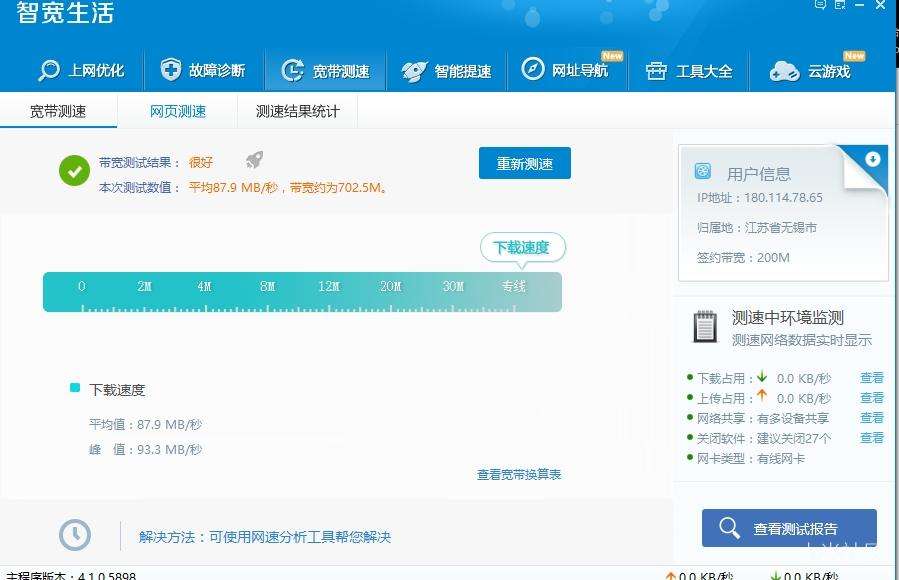Click the clock icon near 解决方法

[x=75, y=535]
